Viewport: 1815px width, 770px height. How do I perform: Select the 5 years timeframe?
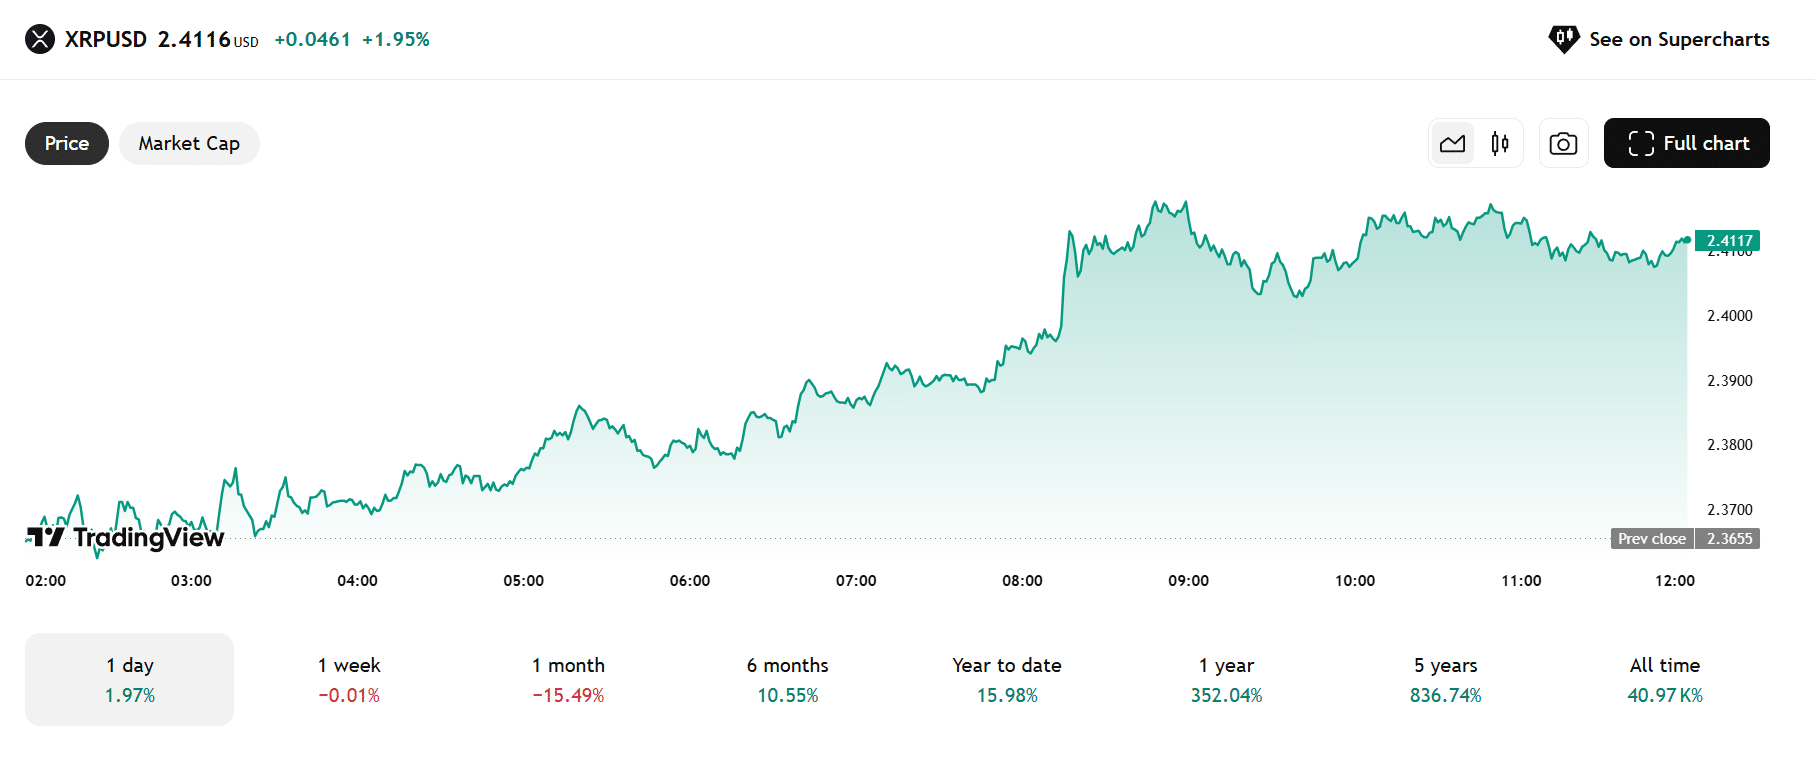pos(1444,678)
